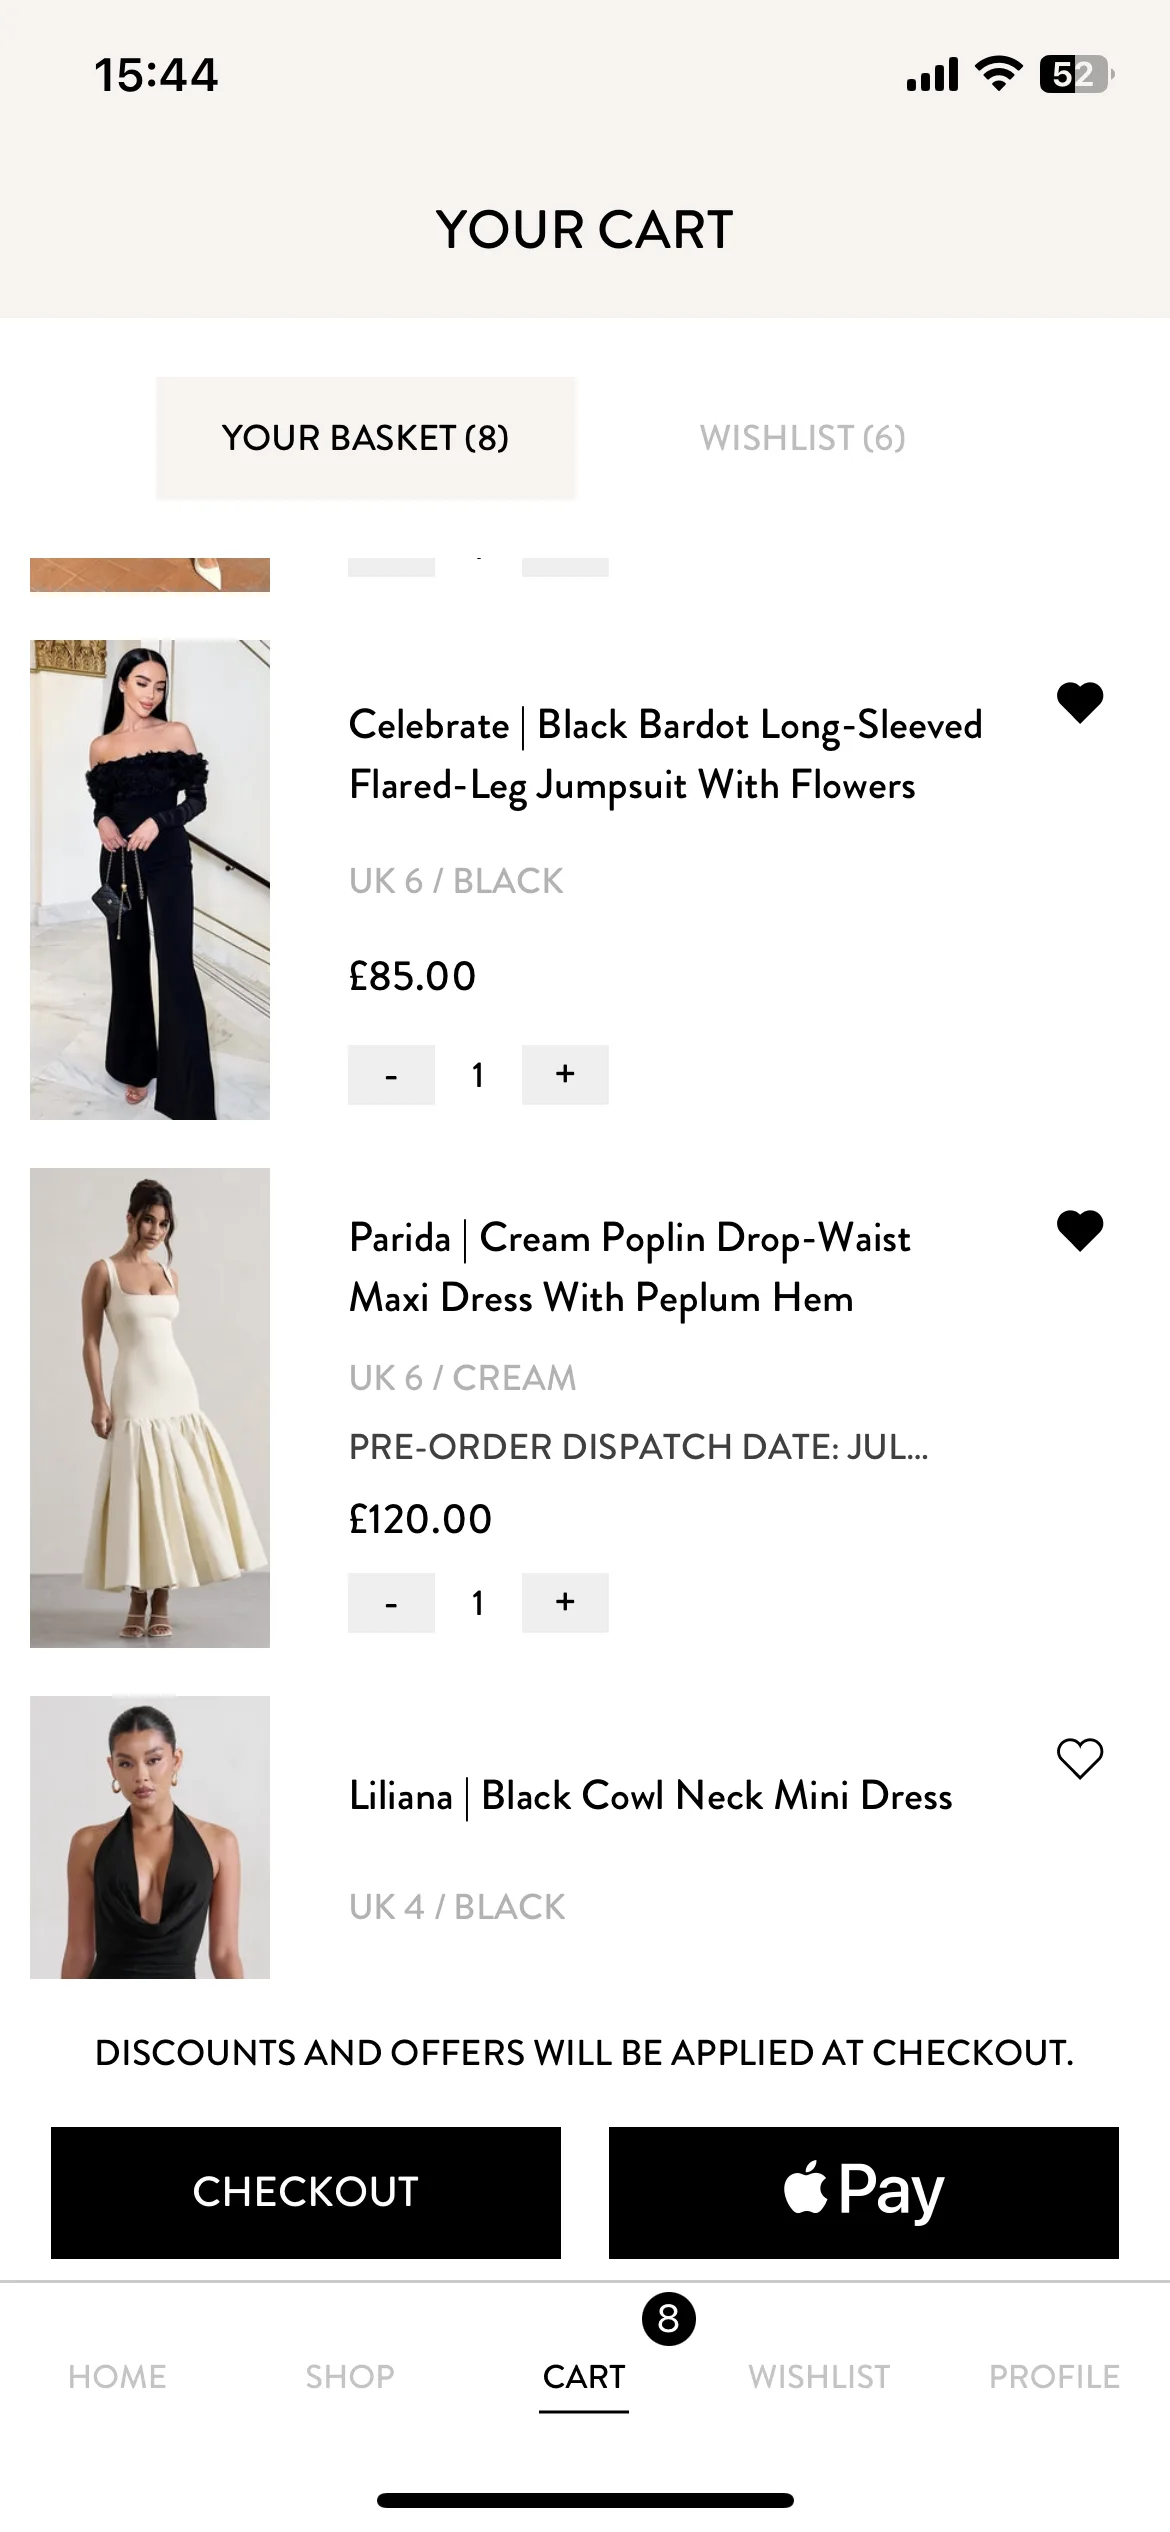Remove Celebrate jumpsuit from wishlist via heart
1170x2532 pixels.
tap(1080, 702)
